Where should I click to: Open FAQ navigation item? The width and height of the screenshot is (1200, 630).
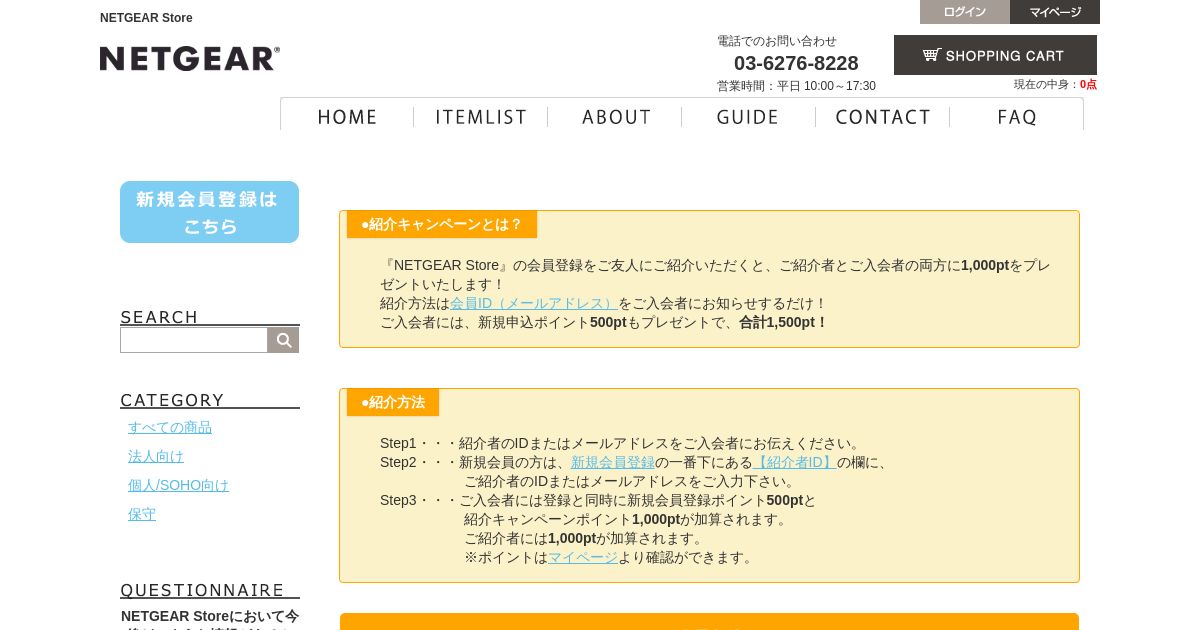[1017, 117]
